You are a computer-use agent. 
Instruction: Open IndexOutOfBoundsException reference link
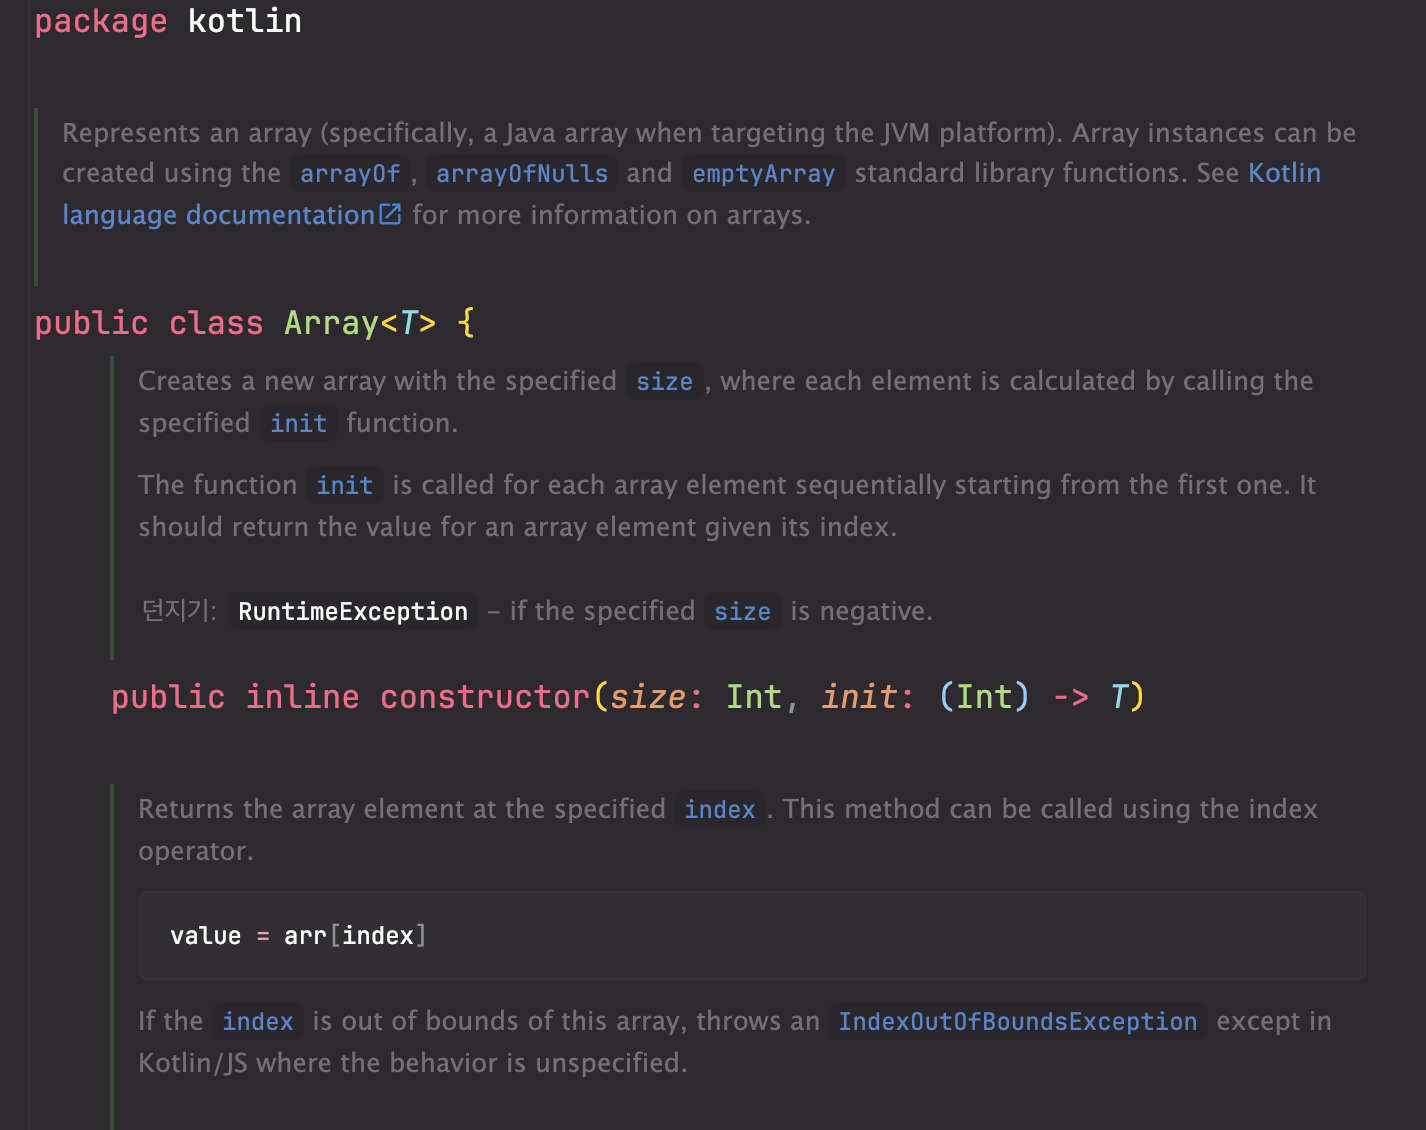1018,1022
